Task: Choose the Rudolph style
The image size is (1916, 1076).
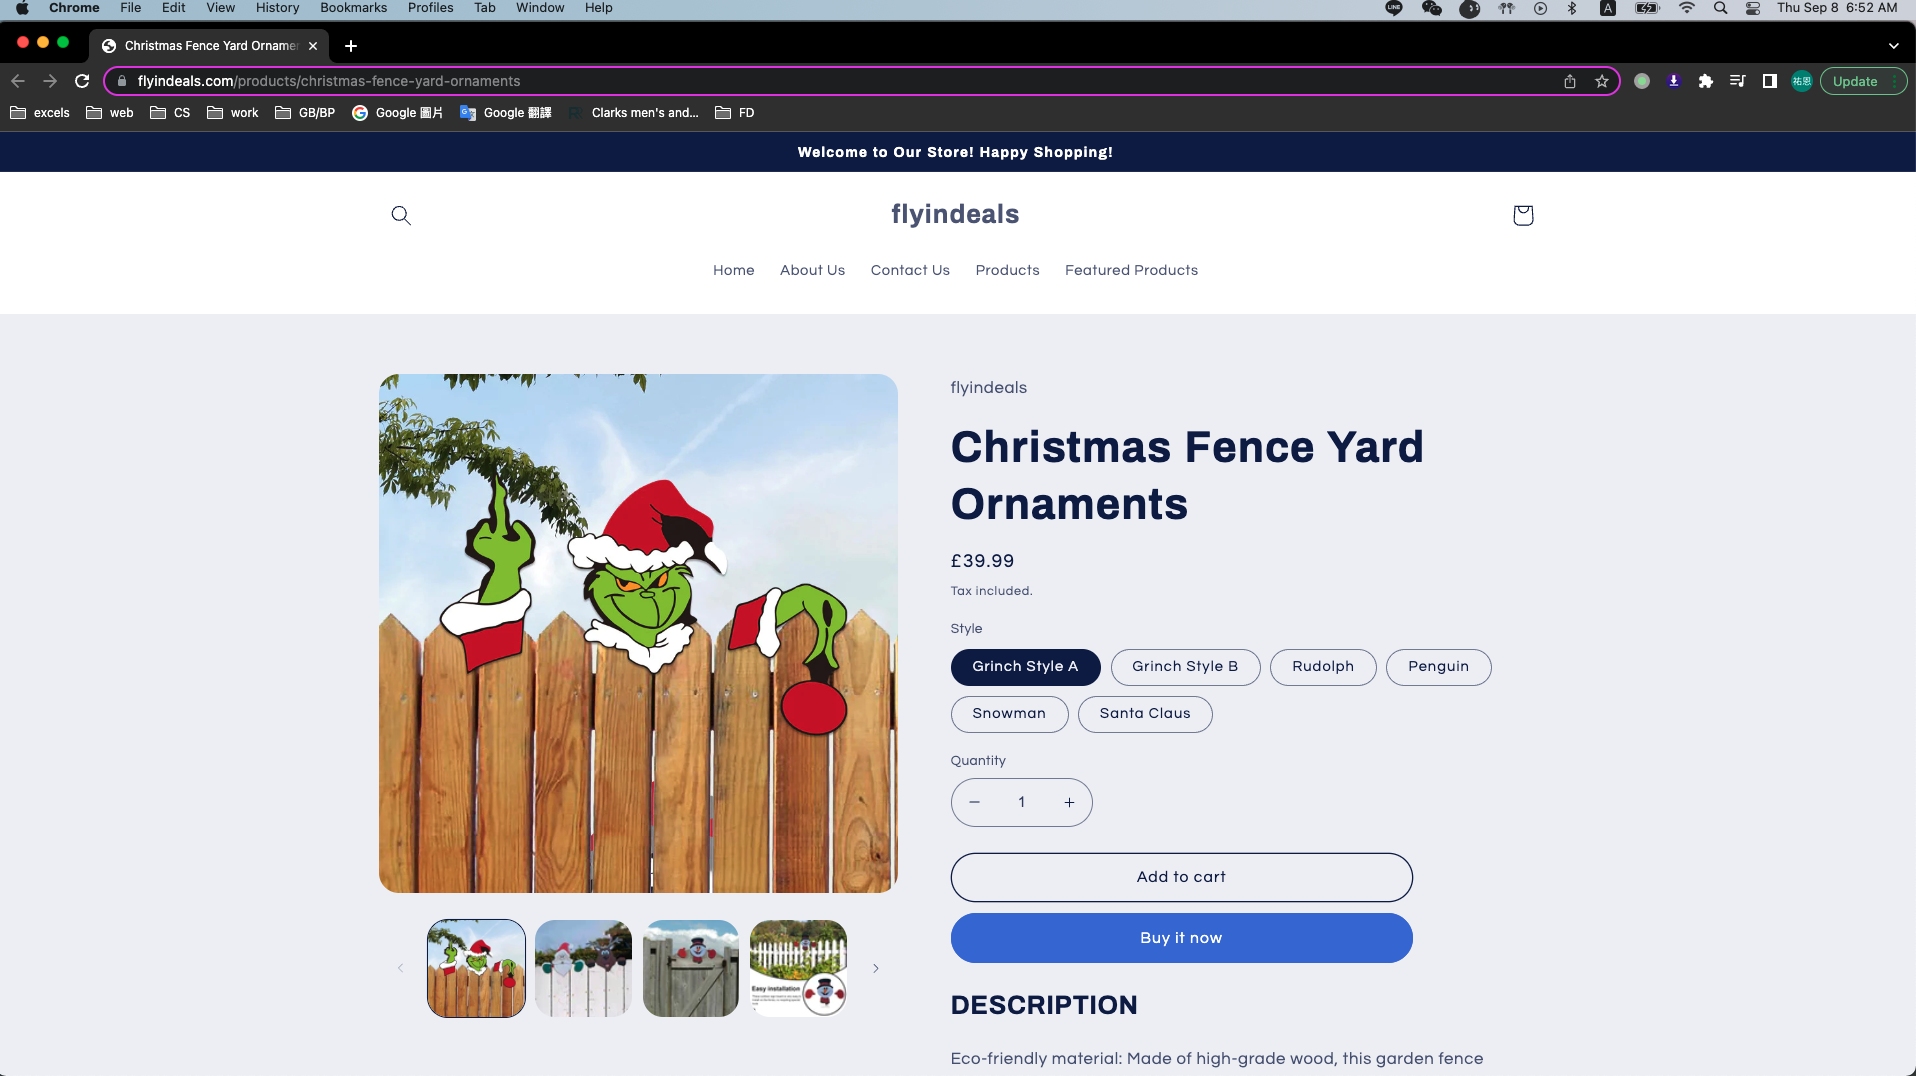Action: click(x=1323, y=667)
